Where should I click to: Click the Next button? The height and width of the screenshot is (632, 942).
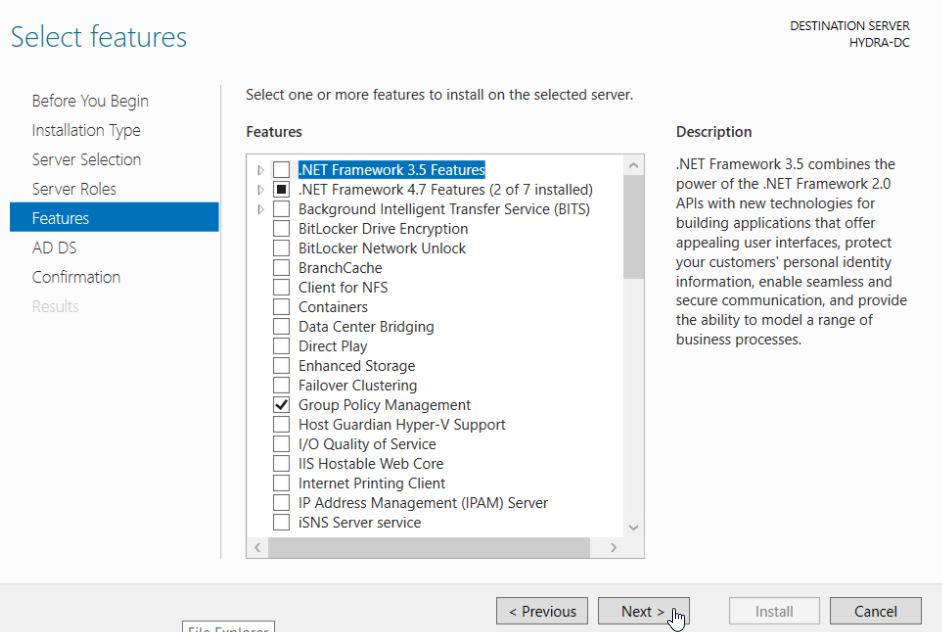point(643,611)
